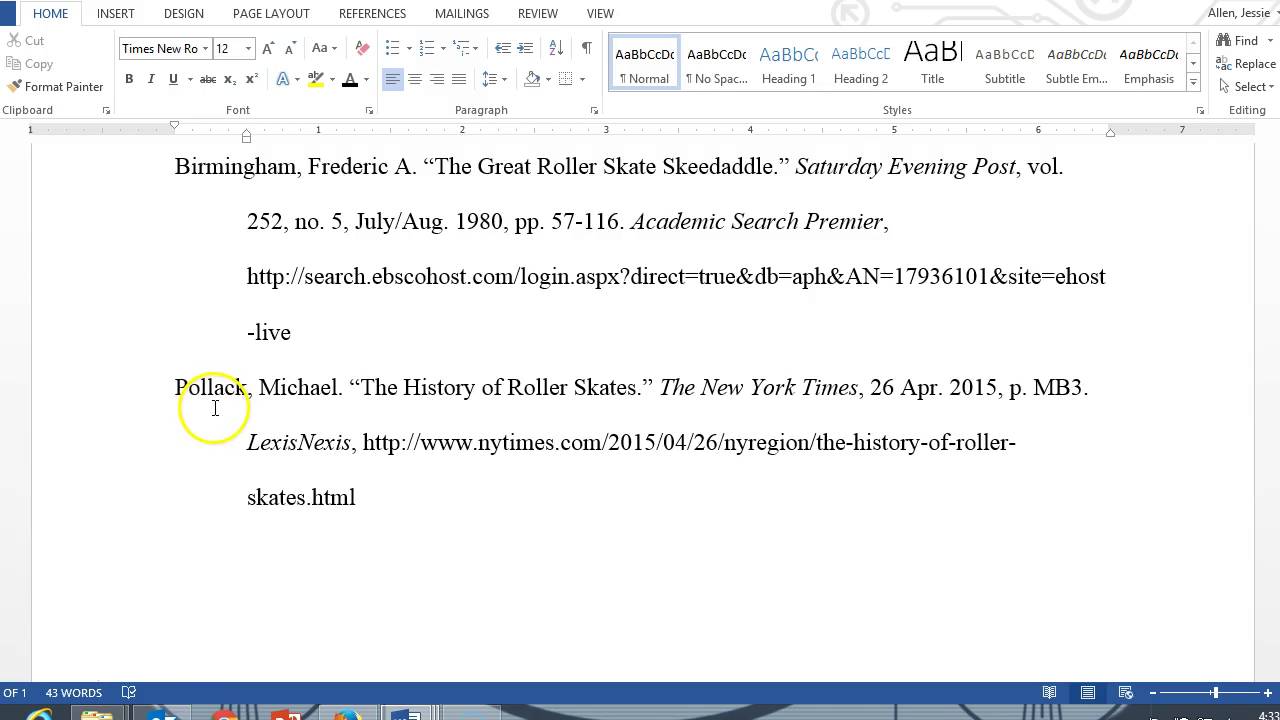Toggle italic formatting
1280x720 pixels.
point(151,79)
